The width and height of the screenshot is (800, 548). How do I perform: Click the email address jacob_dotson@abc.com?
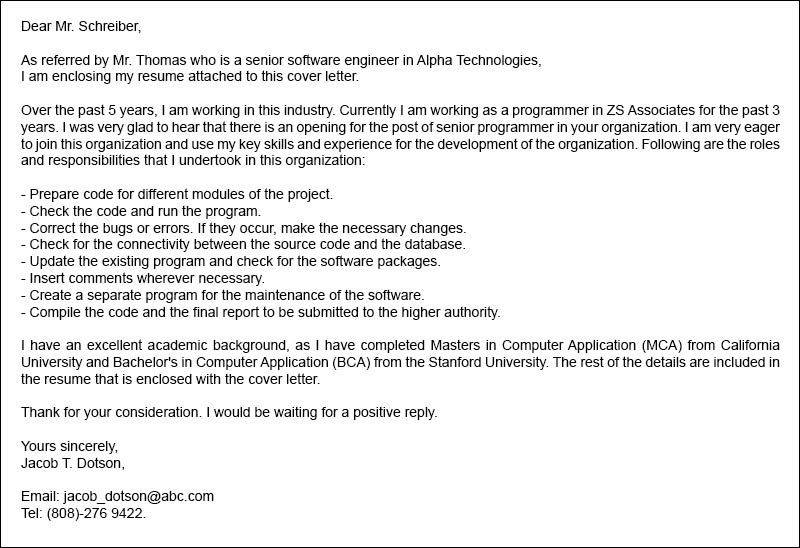tap(138, 496)
